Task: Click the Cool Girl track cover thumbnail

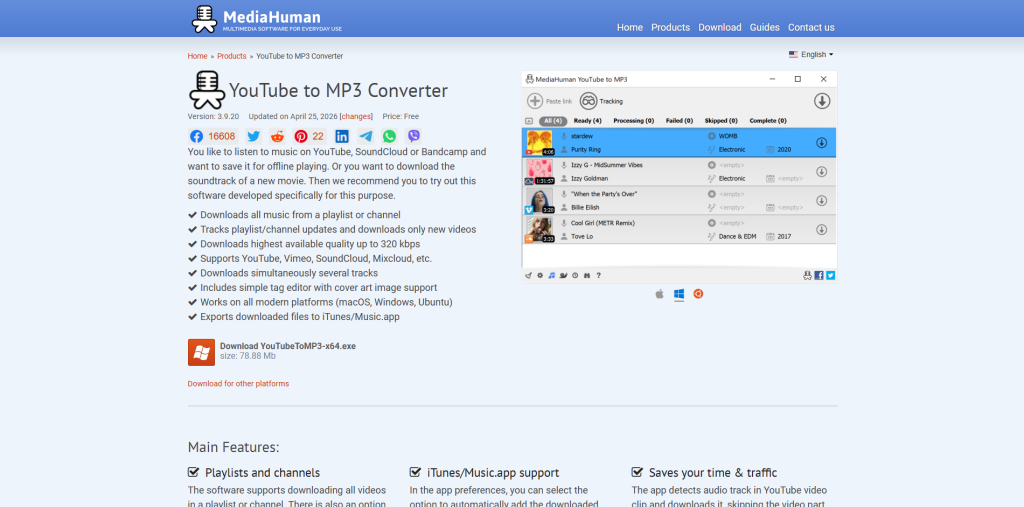Action: [539, 229]
